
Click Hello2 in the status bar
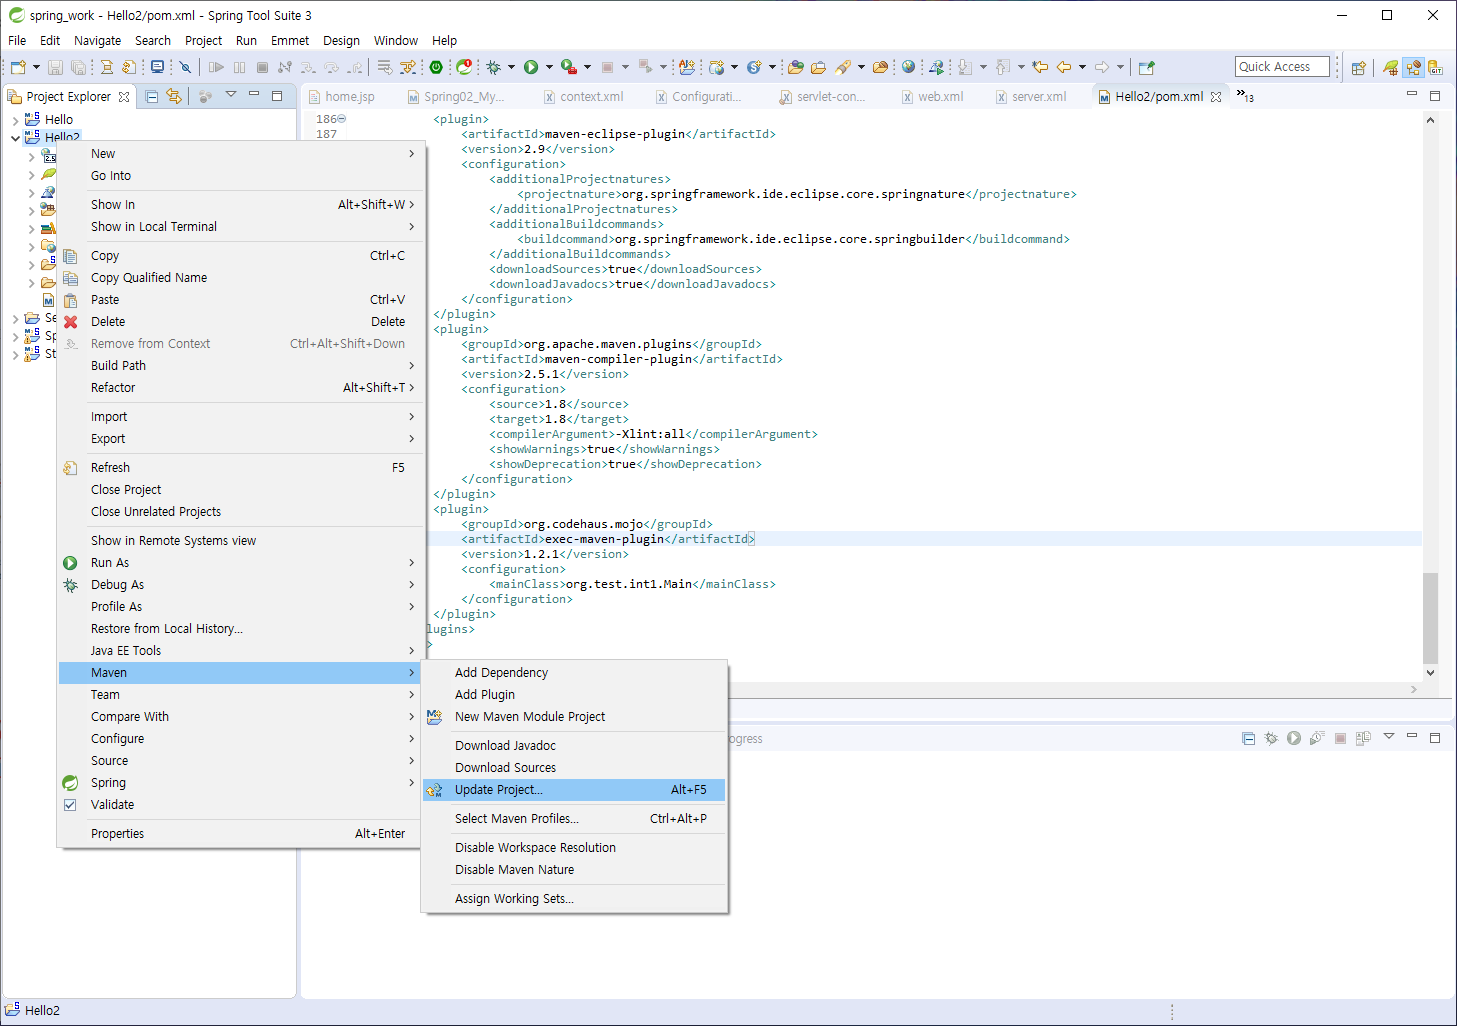[x=42, y=1011]
